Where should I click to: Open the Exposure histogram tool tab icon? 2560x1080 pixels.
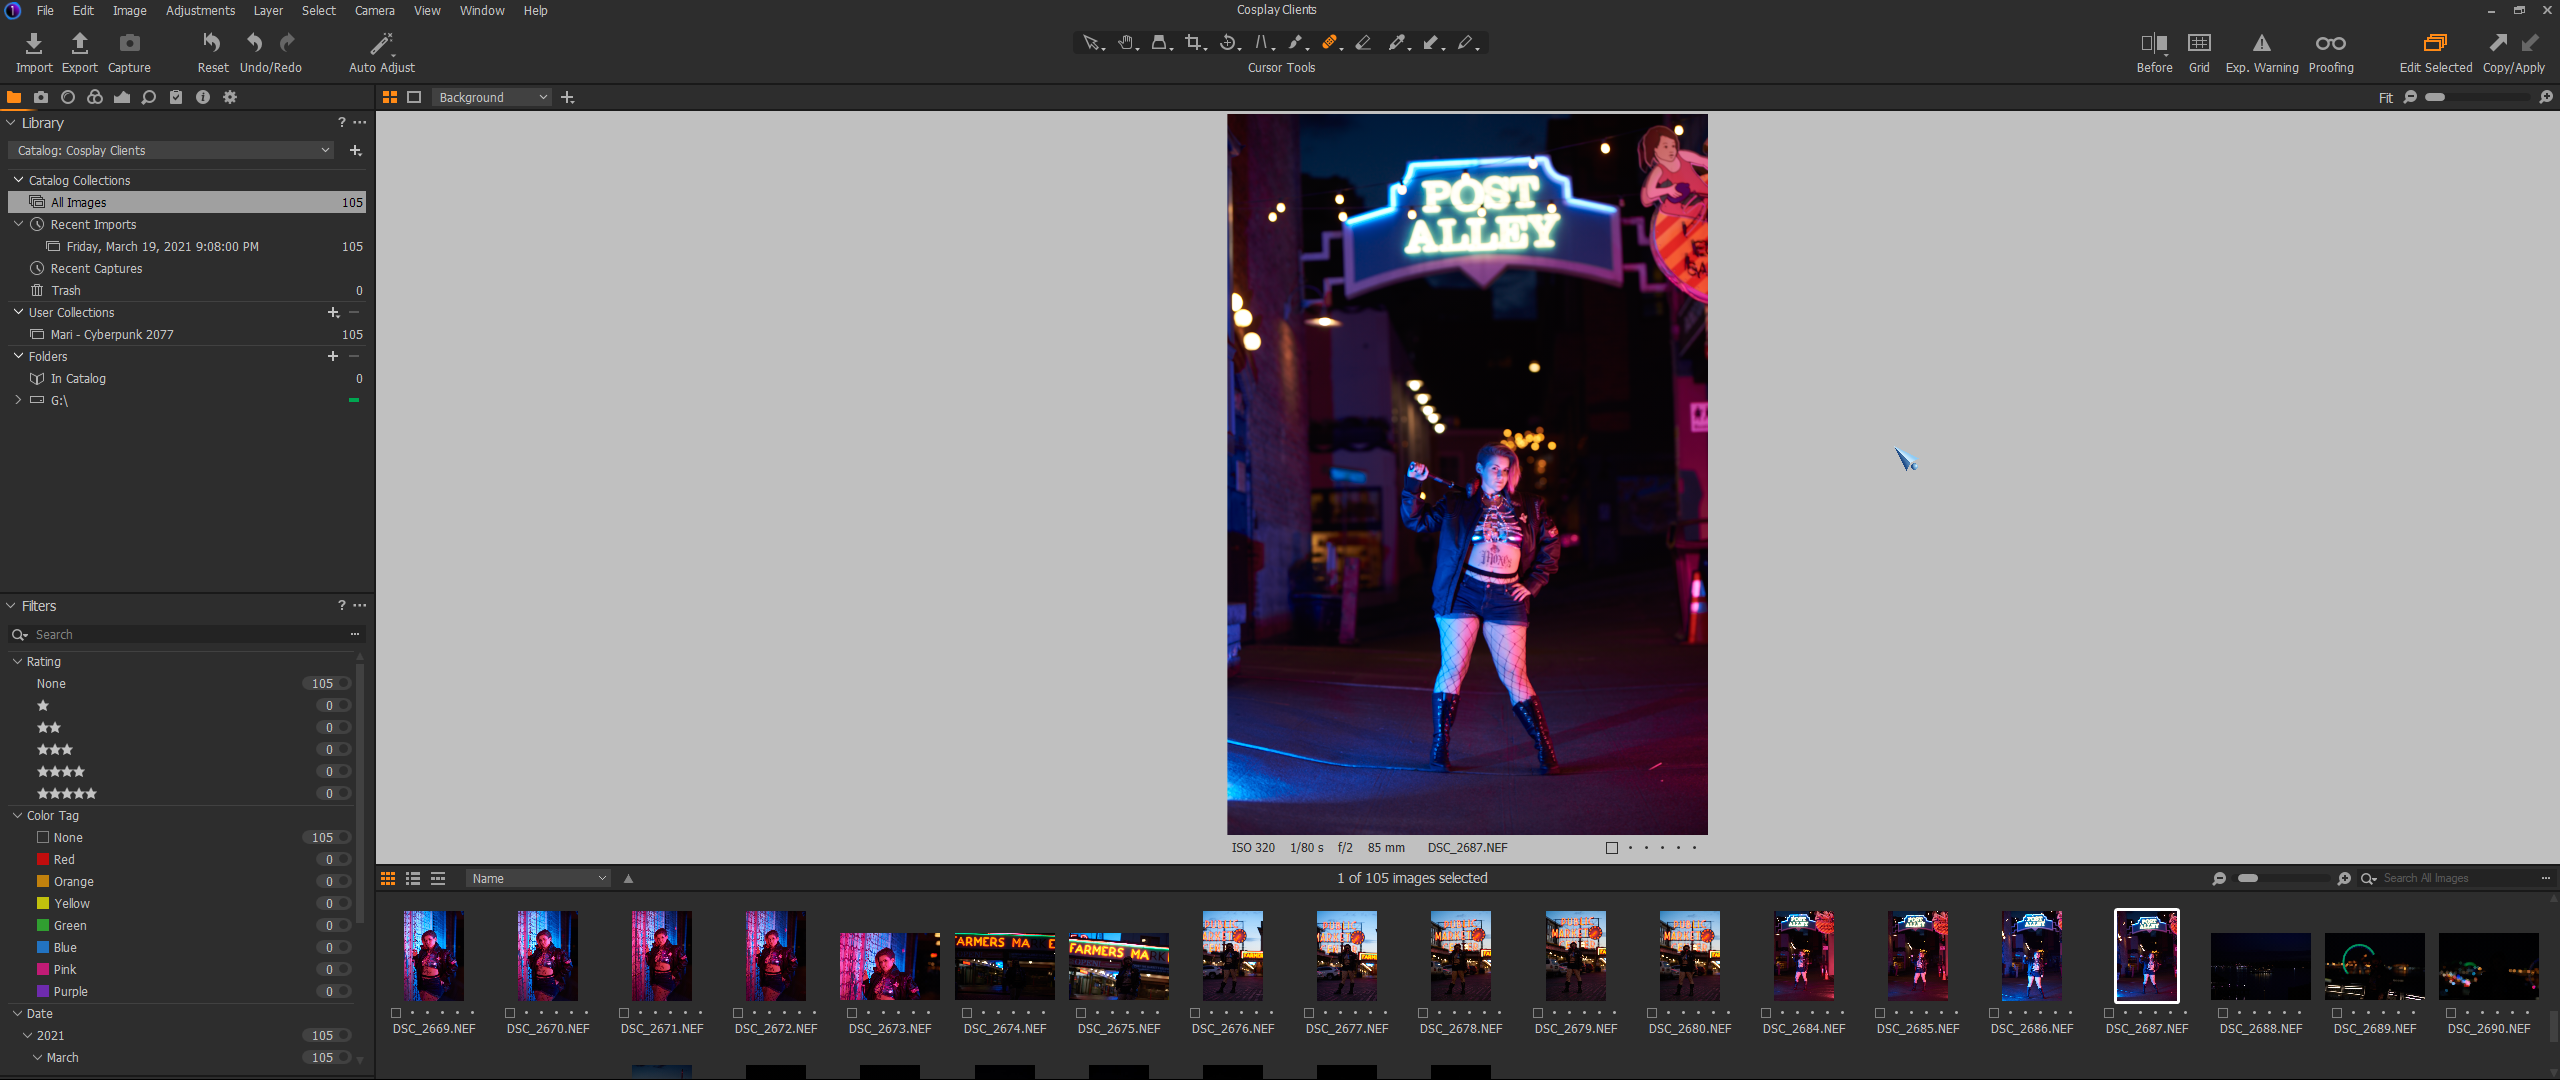click(122, 97)
